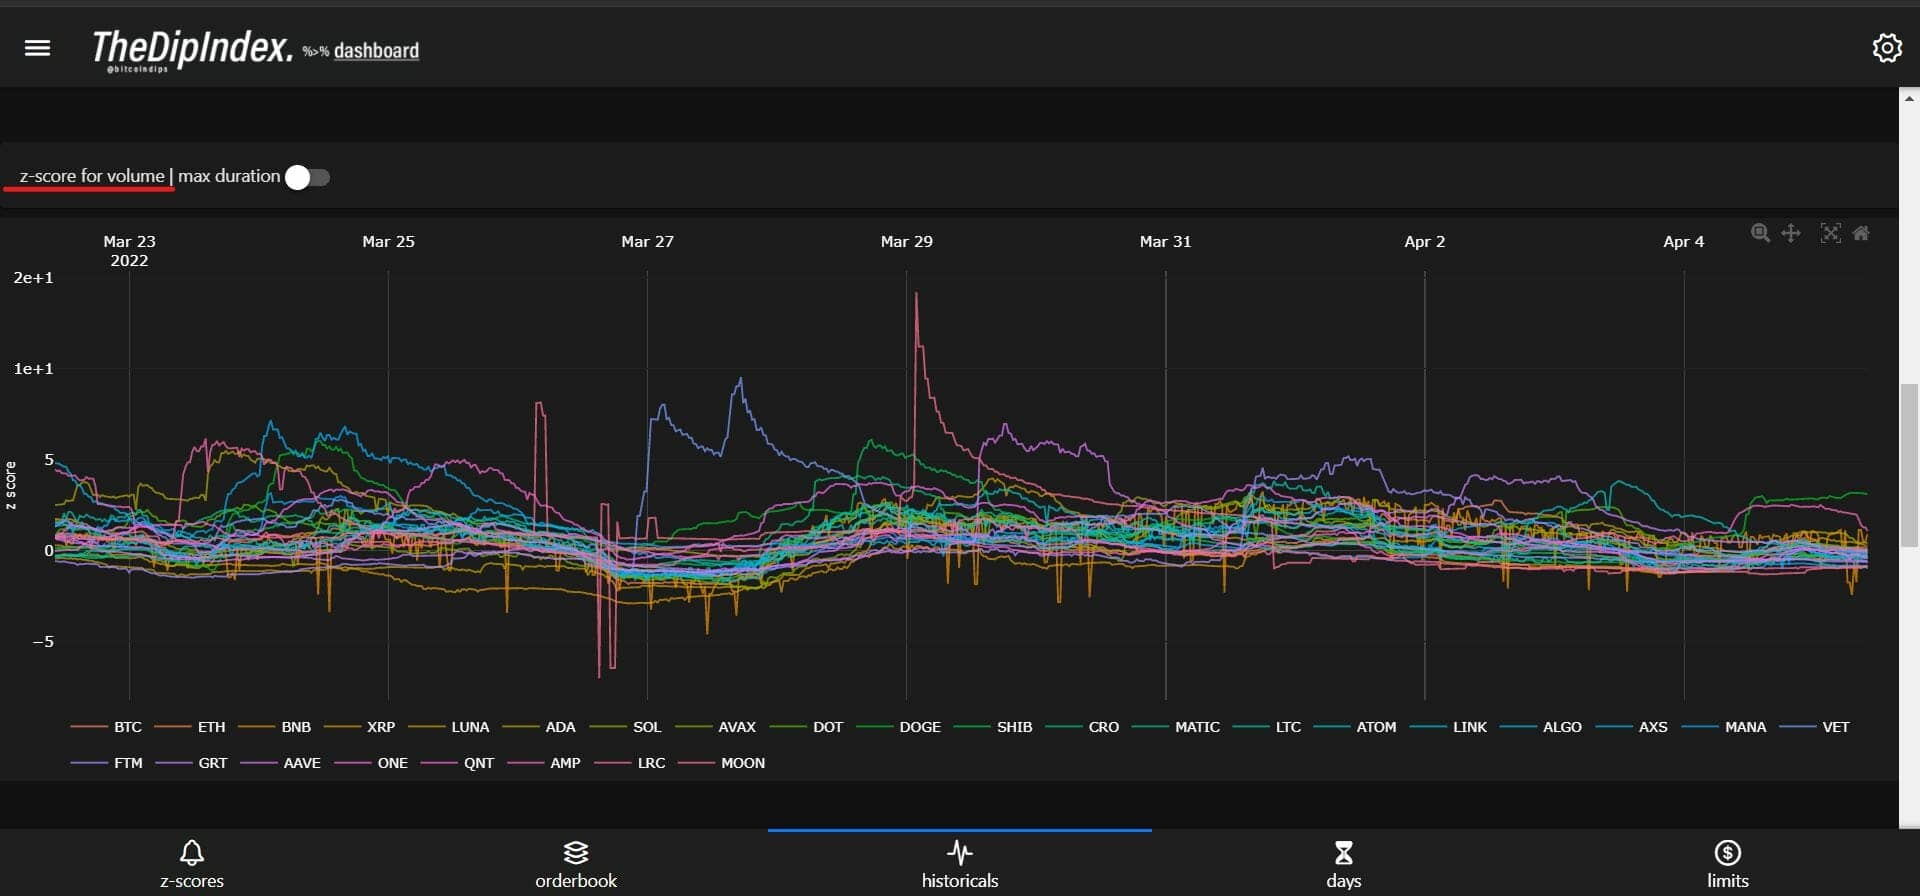Open the limits dollar tab
Image resolution: width=1920 pixels, height=896 pixels.
(1727, 863)
